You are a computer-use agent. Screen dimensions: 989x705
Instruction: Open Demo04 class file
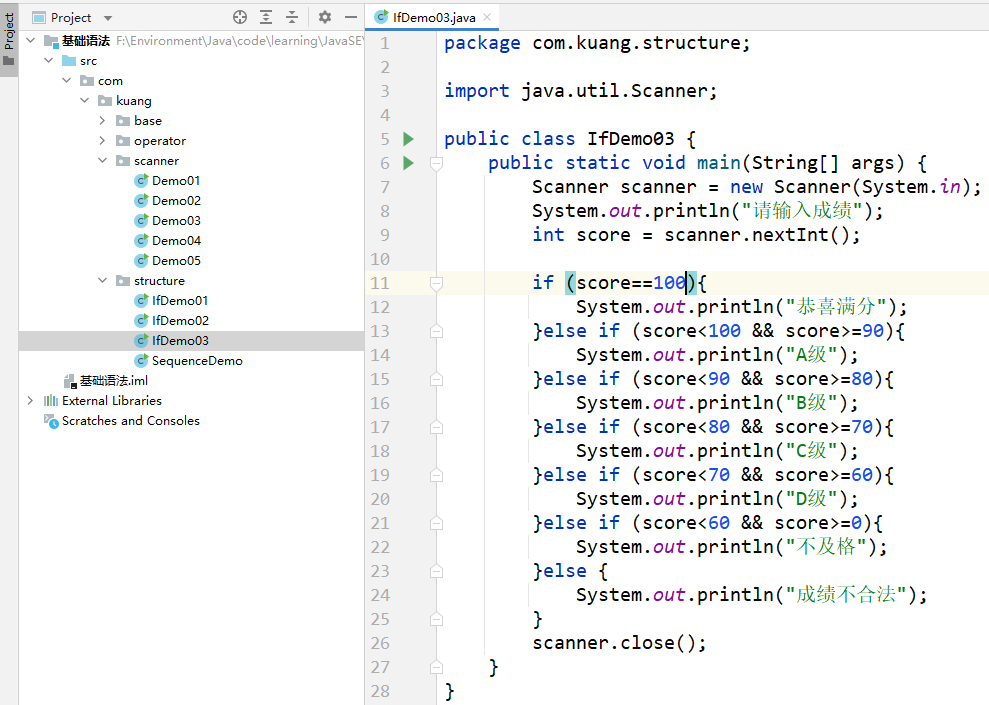tap(176, 240)
